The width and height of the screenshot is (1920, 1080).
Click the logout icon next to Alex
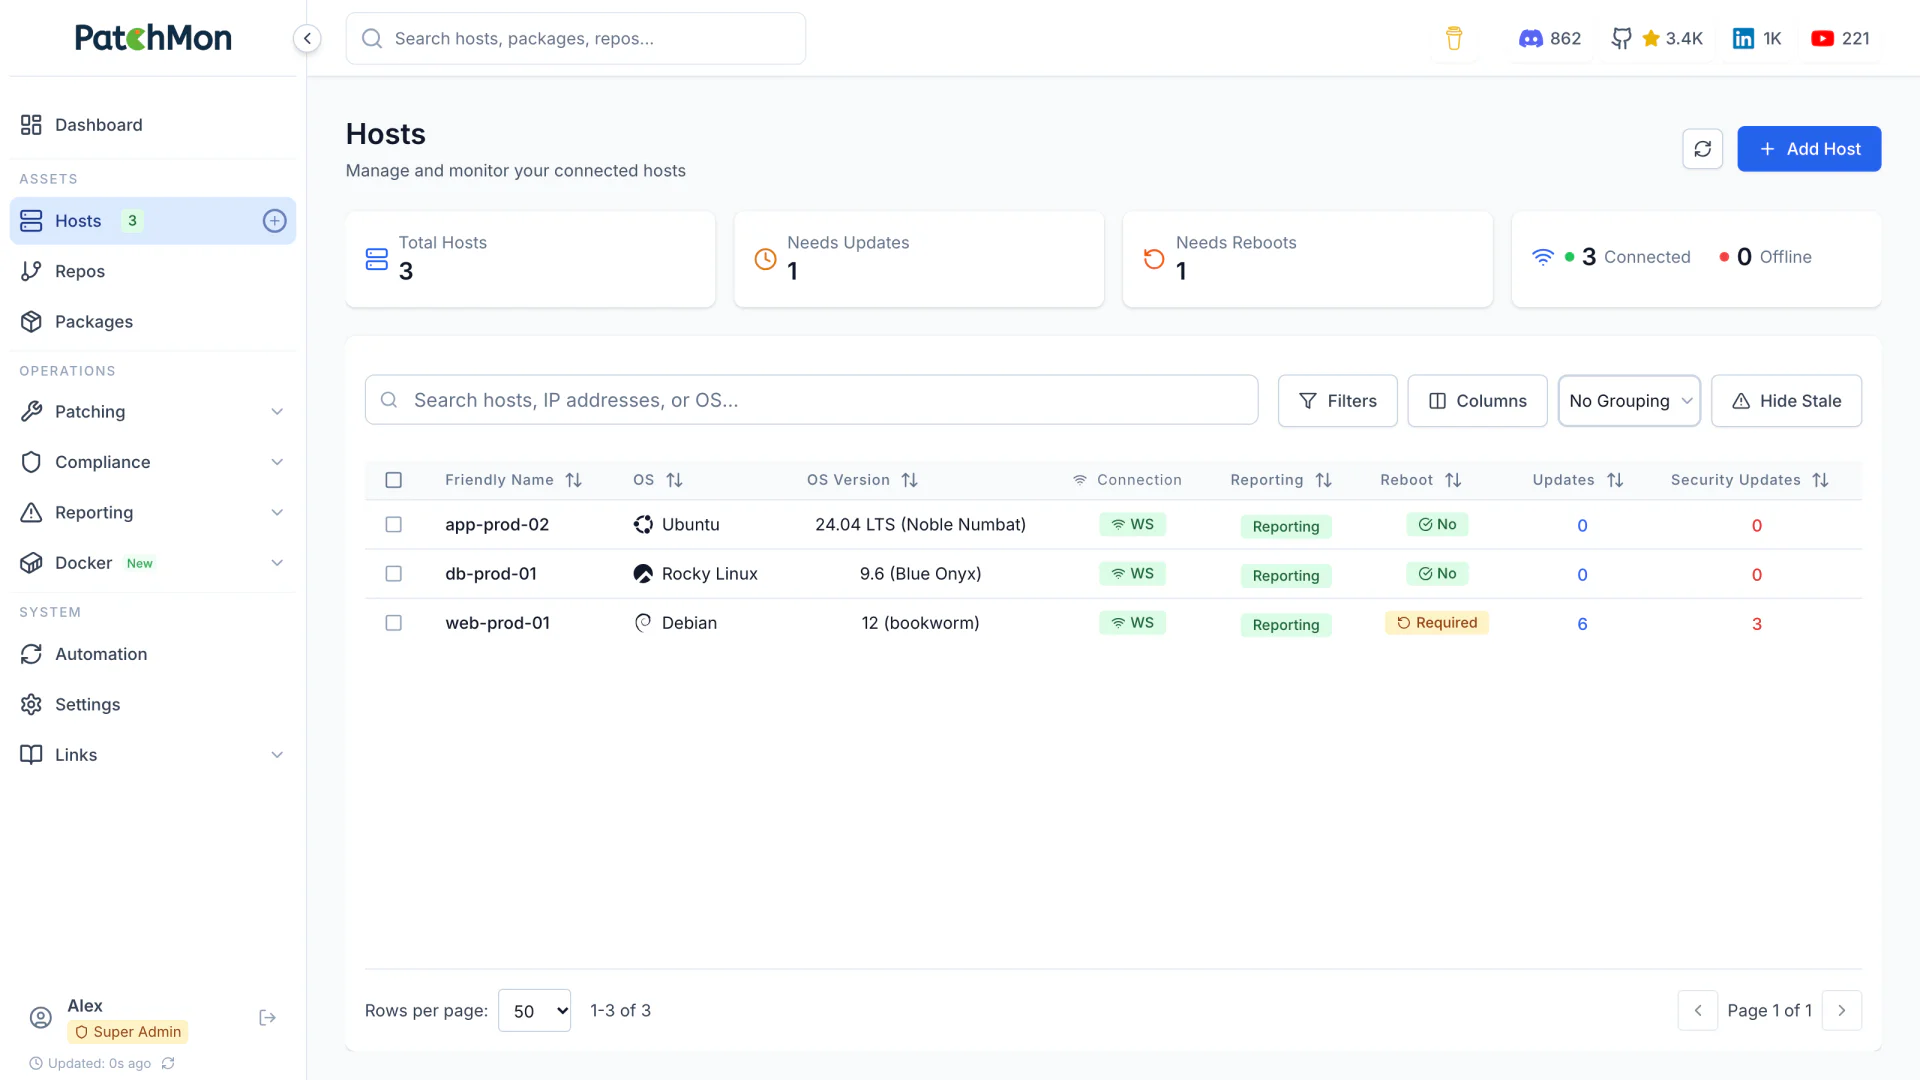coord(267,1018)
